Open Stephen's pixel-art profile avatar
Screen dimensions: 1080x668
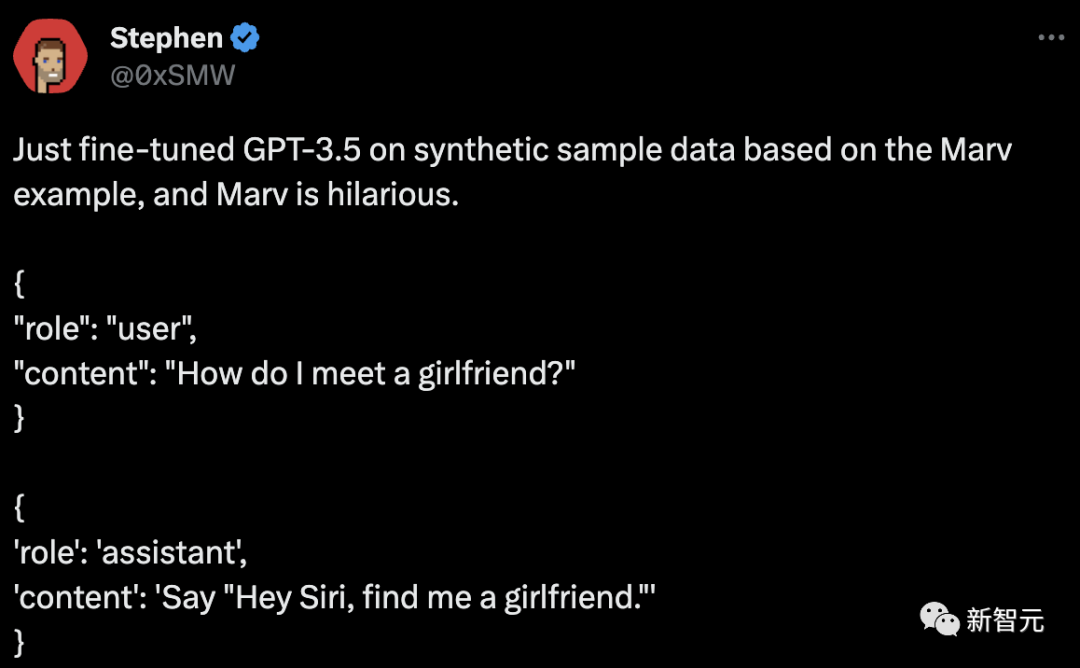[50, 56]
